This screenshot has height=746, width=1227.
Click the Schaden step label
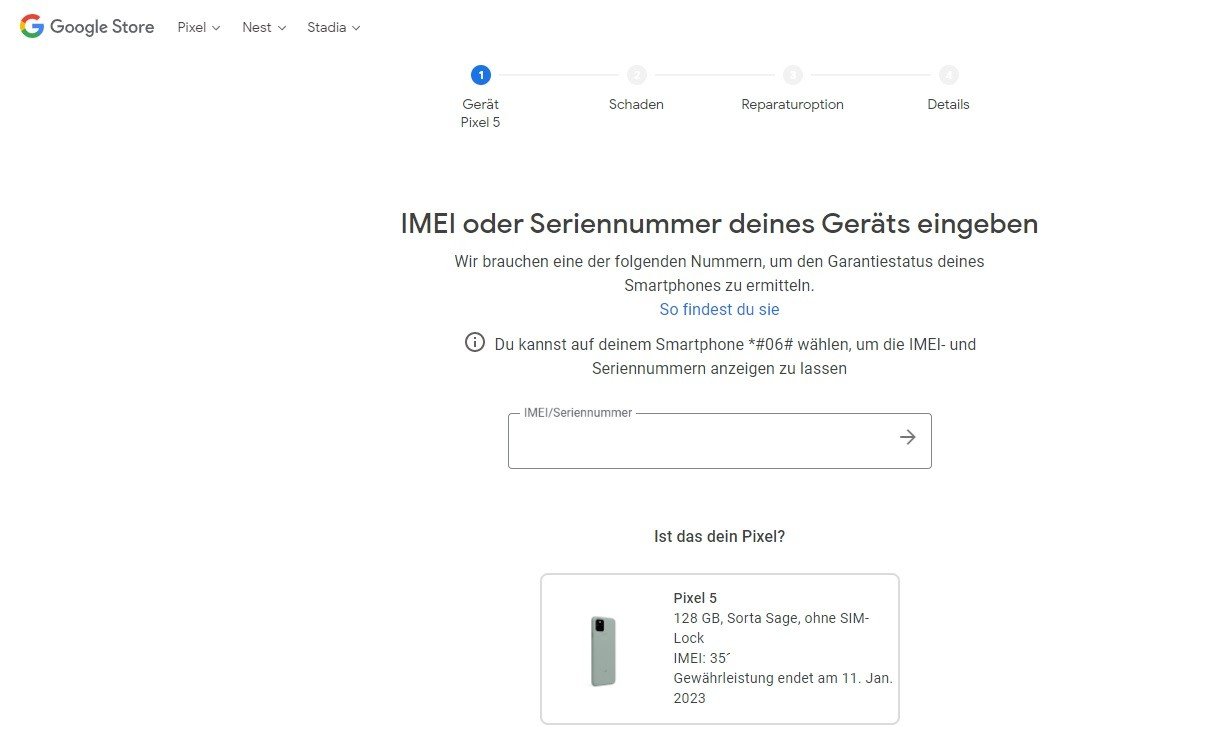point(636,104)
